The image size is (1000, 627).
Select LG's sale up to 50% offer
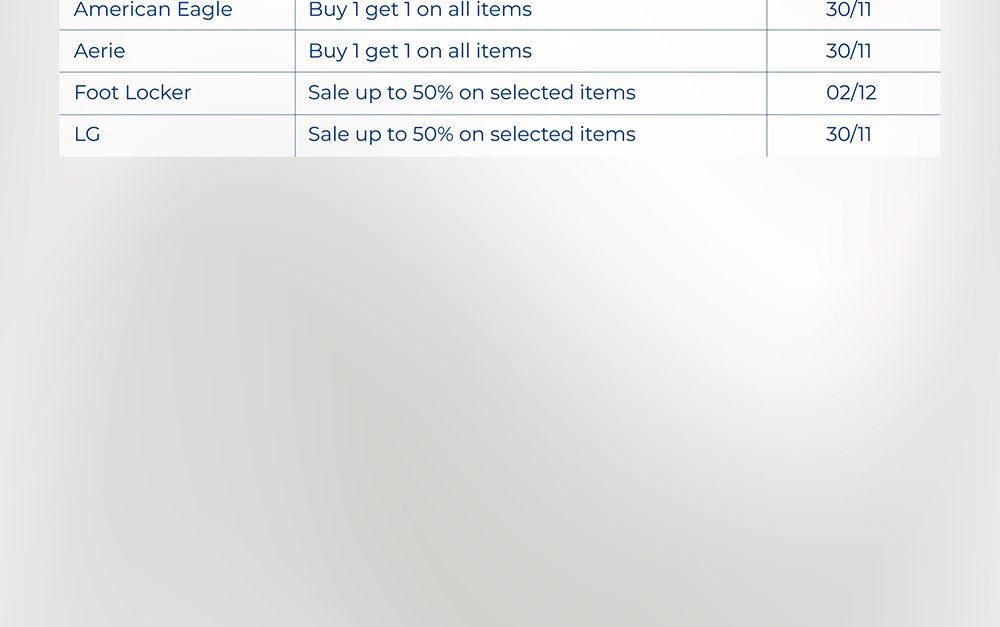click(471, 134)
